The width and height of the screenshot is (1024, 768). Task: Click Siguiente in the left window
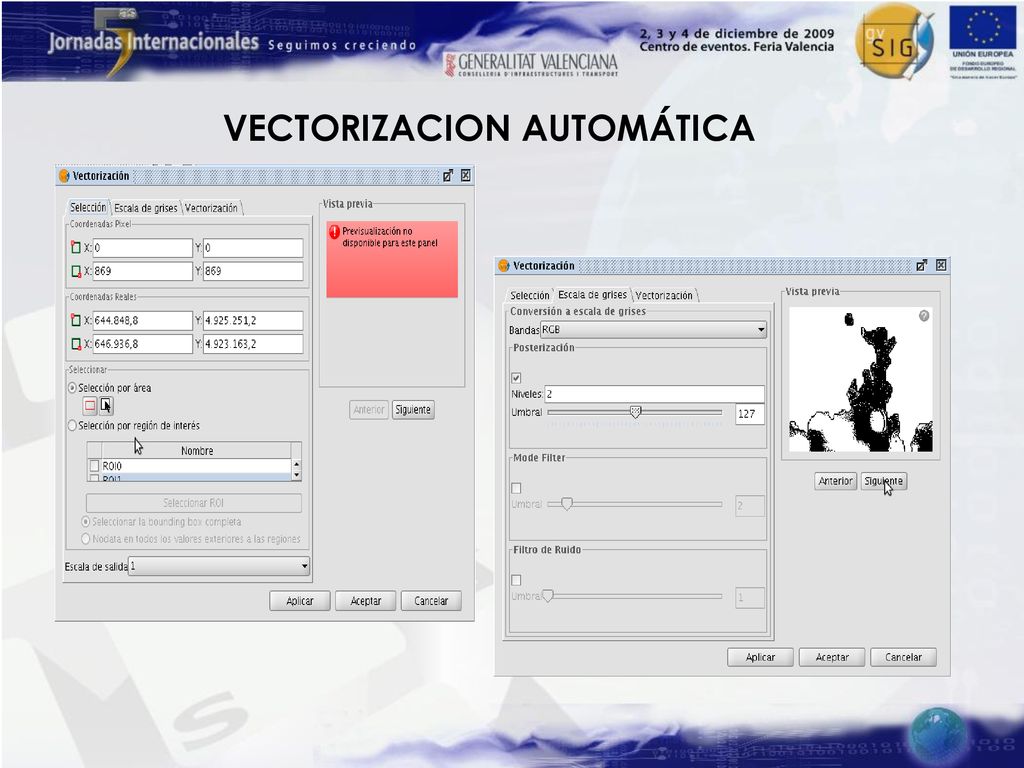(413, 409)
